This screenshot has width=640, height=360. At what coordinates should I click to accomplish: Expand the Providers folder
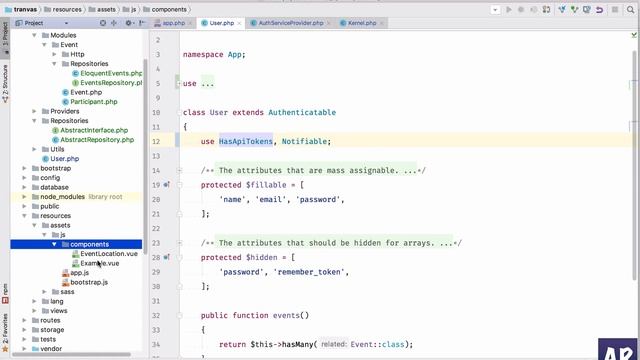click(34, 111)
